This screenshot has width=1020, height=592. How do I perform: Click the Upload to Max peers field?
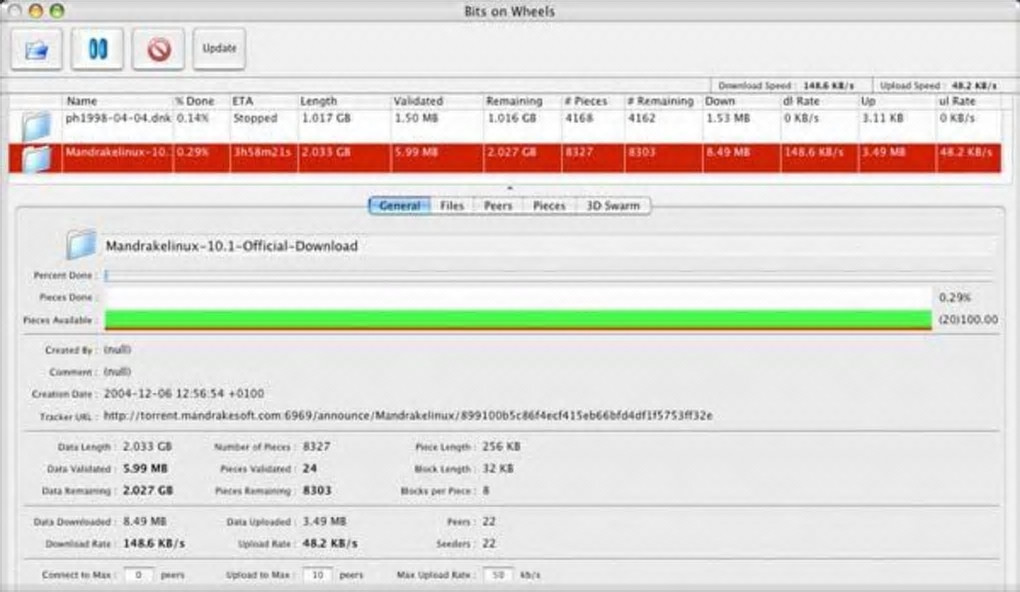pos(317,575)
